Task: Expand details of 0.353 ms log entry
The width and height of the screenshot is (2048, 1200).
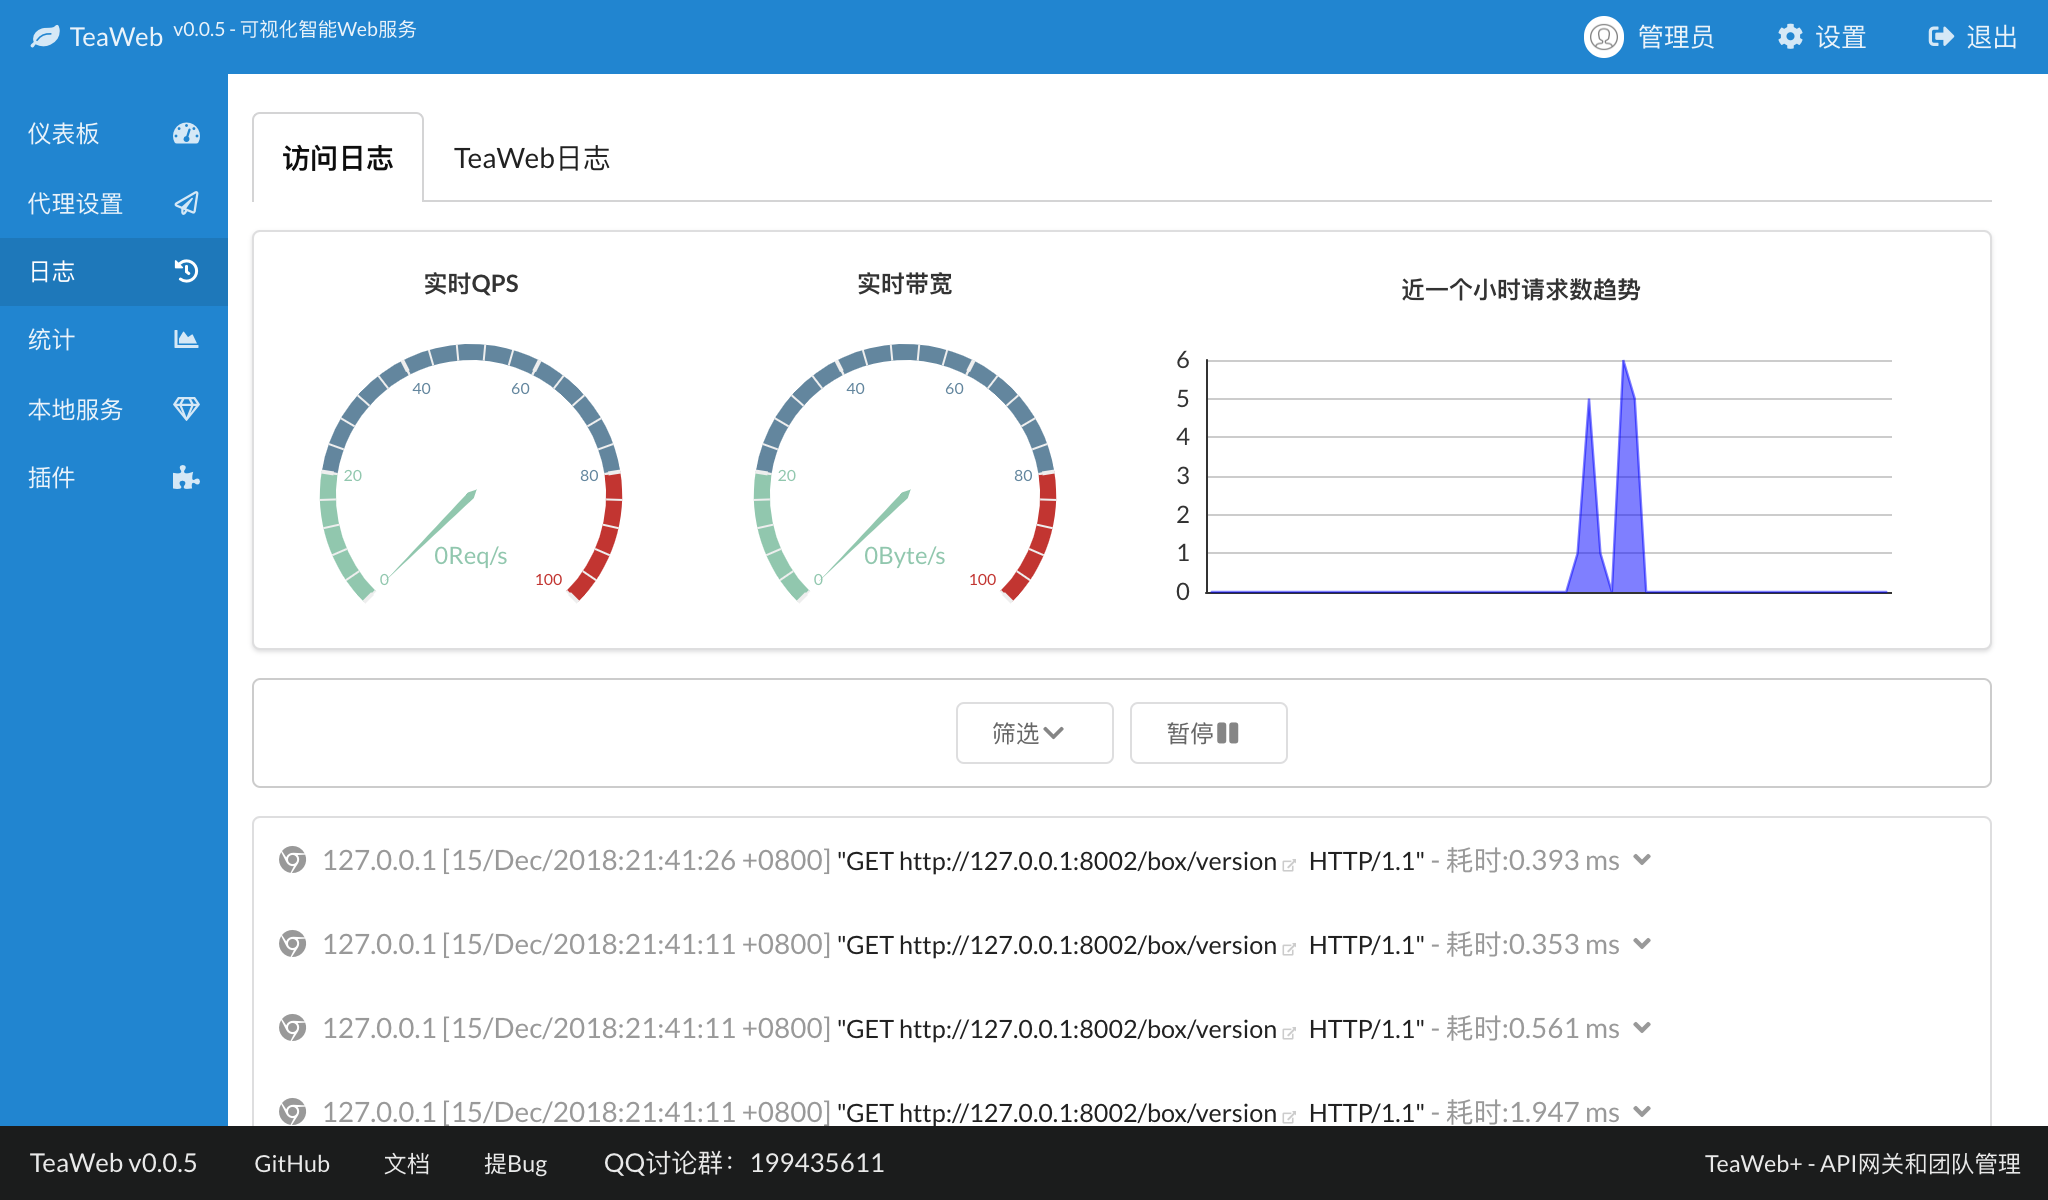Action: [x=1642, y=944]
